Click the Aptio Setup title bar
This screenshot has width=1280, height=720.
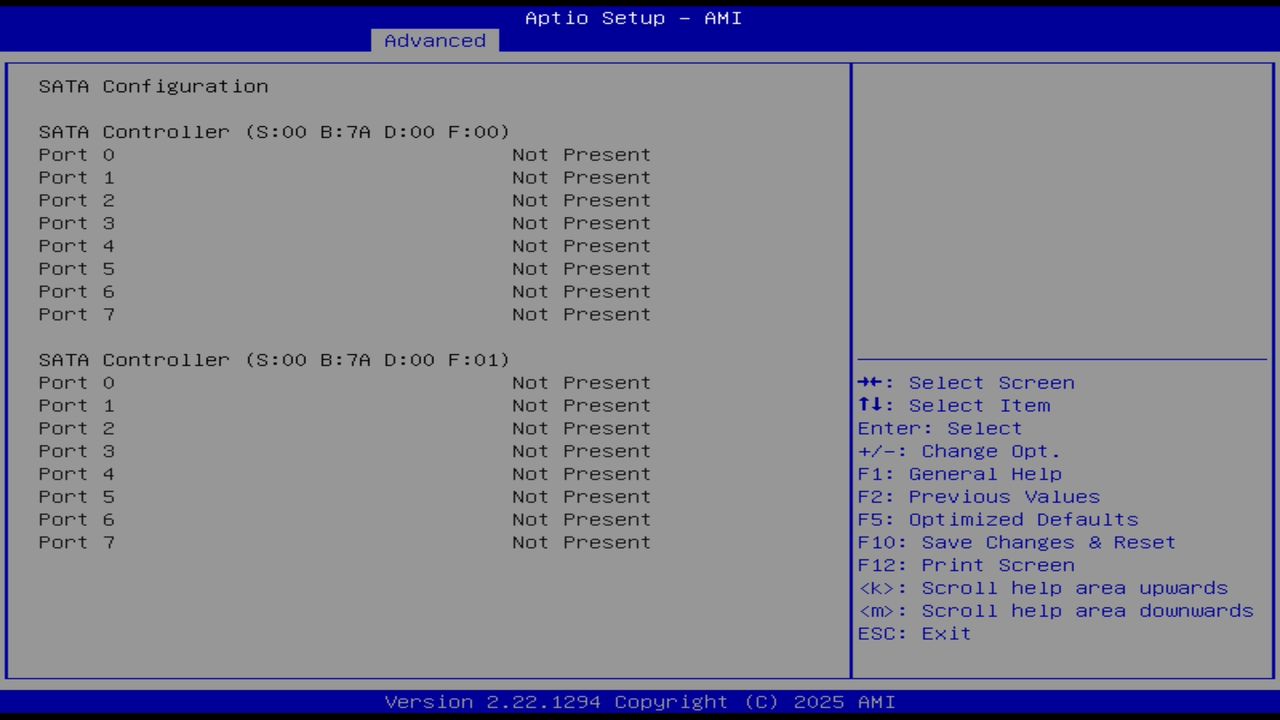pos(632,17)
